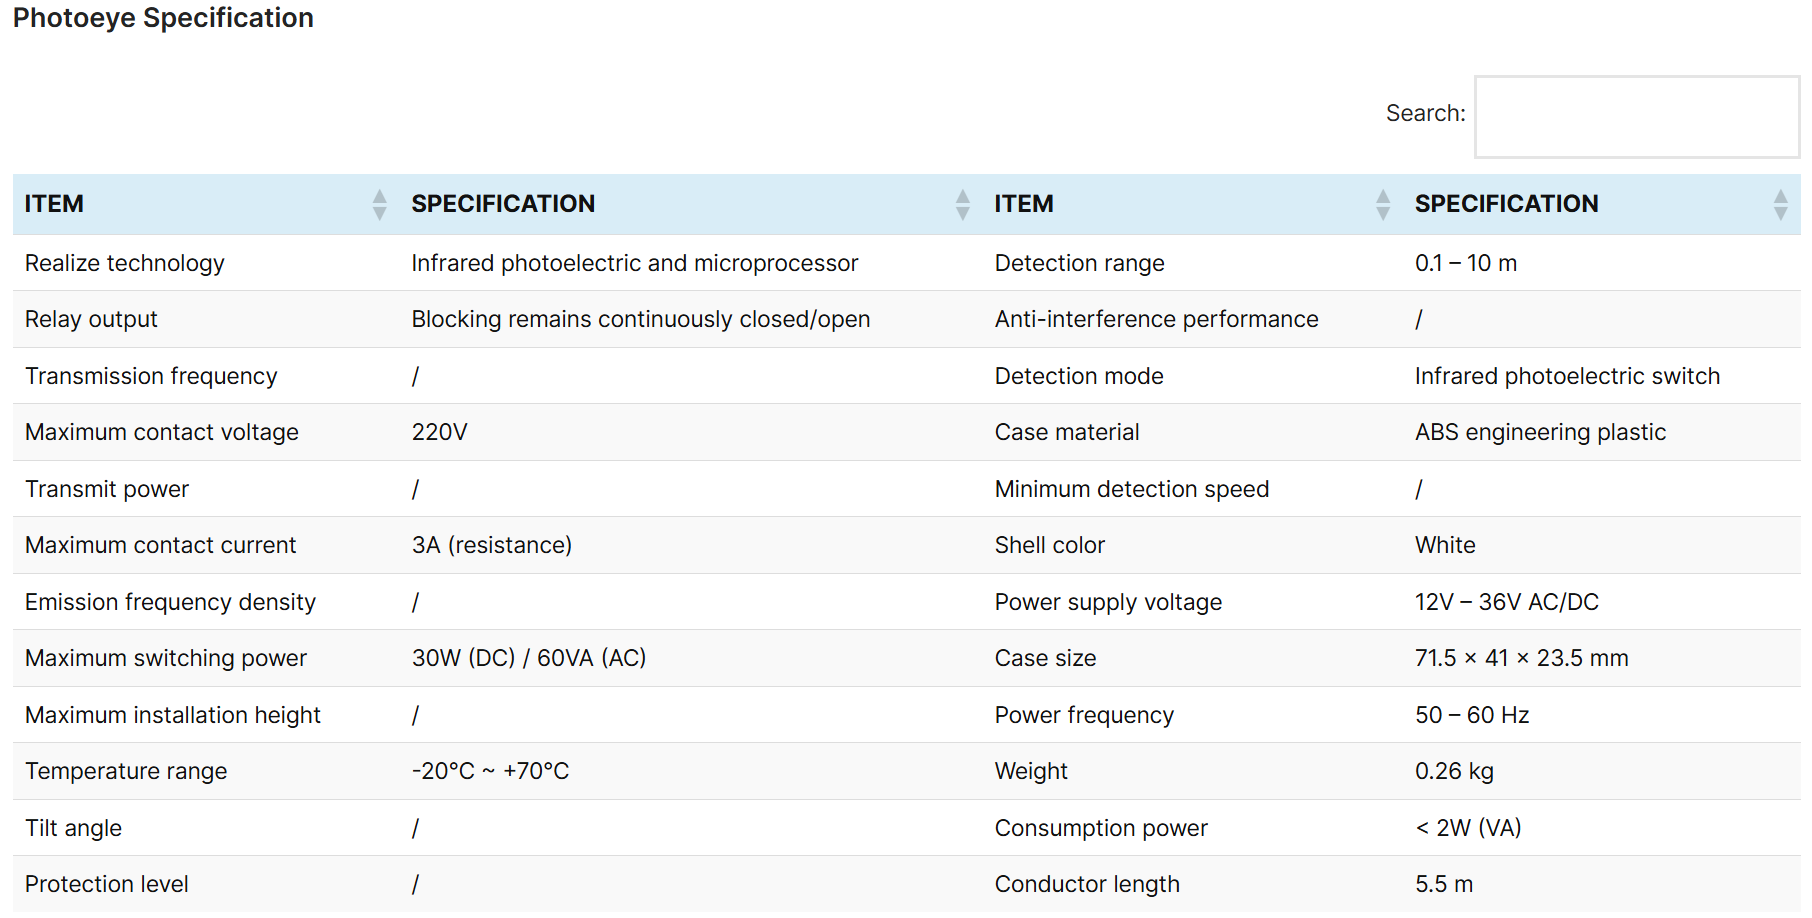Image resolution: width=1812 pixels, height=918 pixels.
Task: Click the Search input field
Action: (x=1636, y=117)
